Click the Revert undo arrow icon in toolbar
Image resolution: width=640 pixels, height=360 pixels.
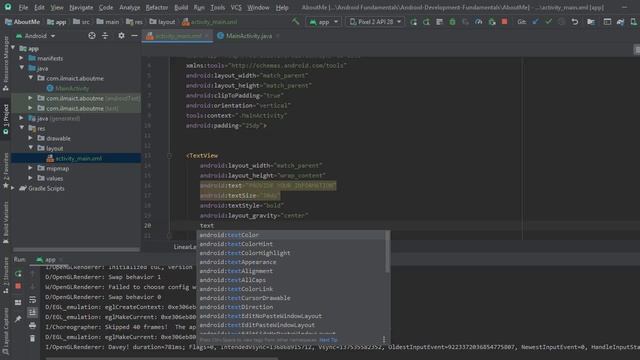tap(575, 22)
